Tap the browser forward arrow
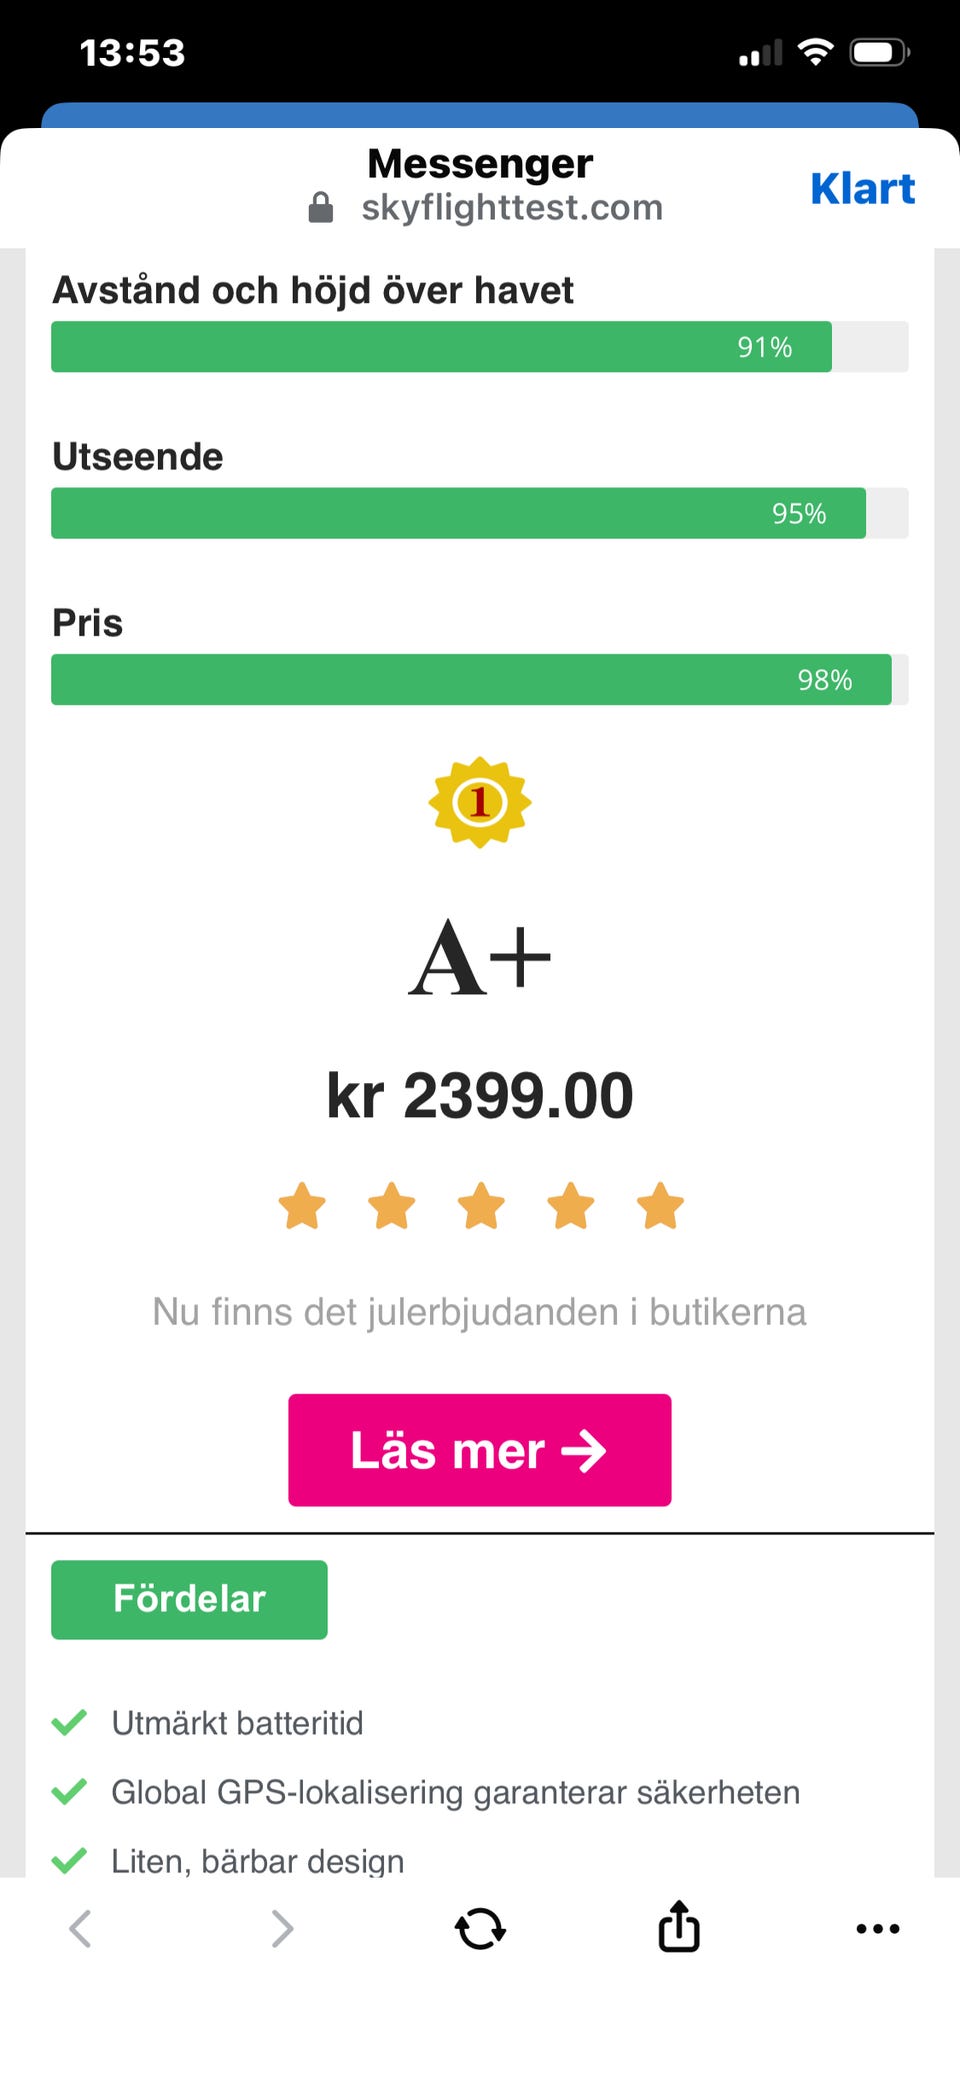This screenshot has width=960, height=2079. 282,1928
